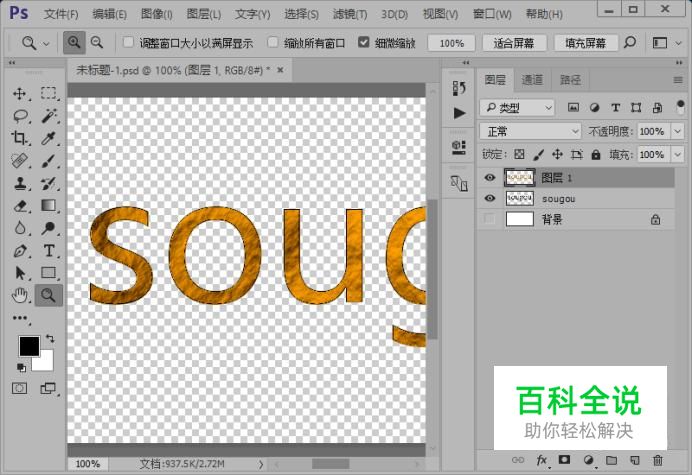Choose zoom out mode in options bar

(97, 43)
